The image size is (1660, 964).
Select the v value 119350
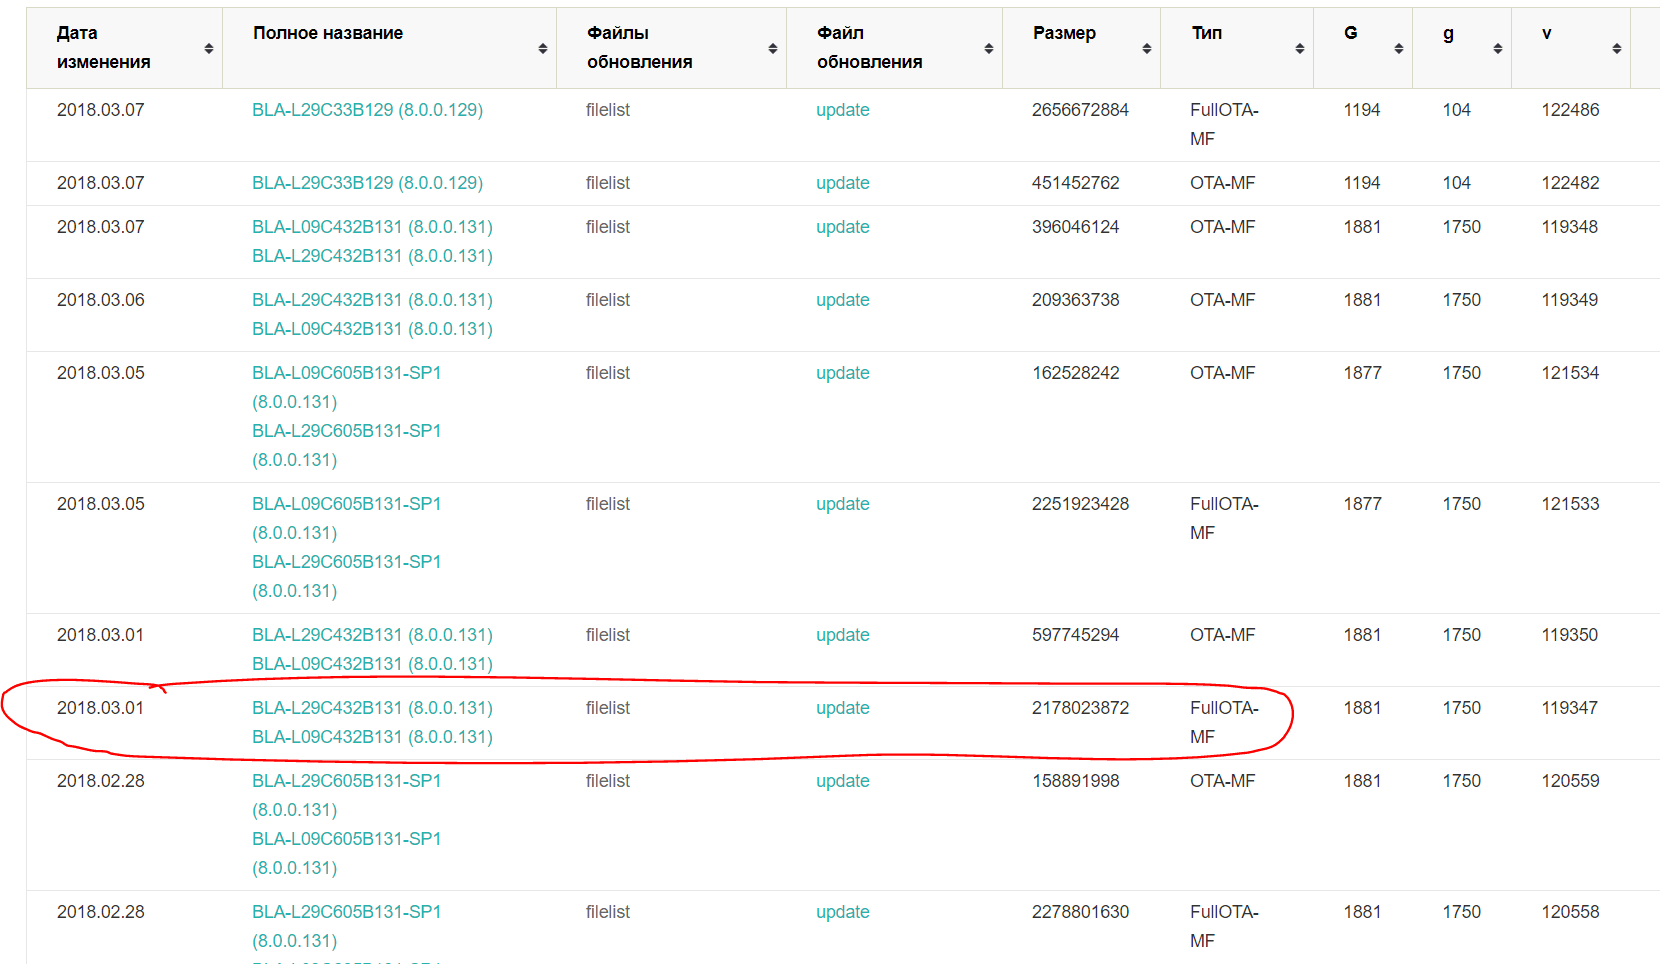click(1570, 635)
